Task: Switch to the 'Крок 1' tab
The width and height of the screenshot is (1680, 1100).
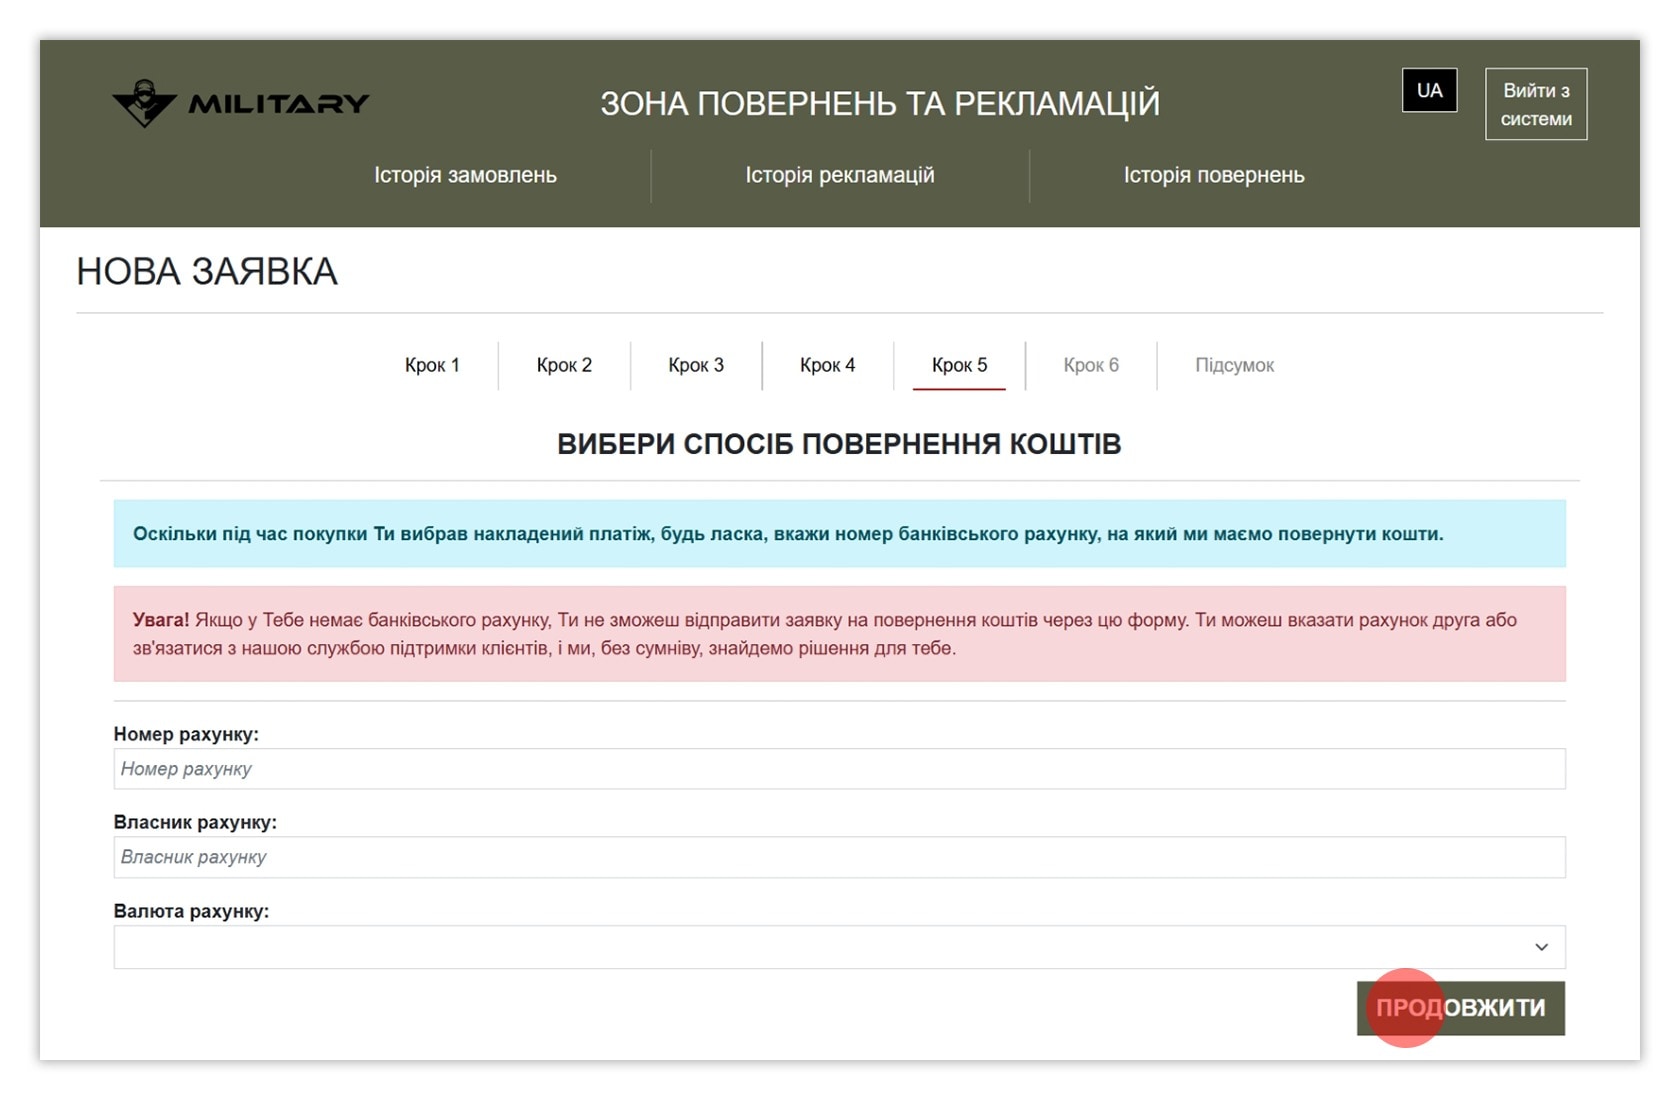Action: pos(432,365)
